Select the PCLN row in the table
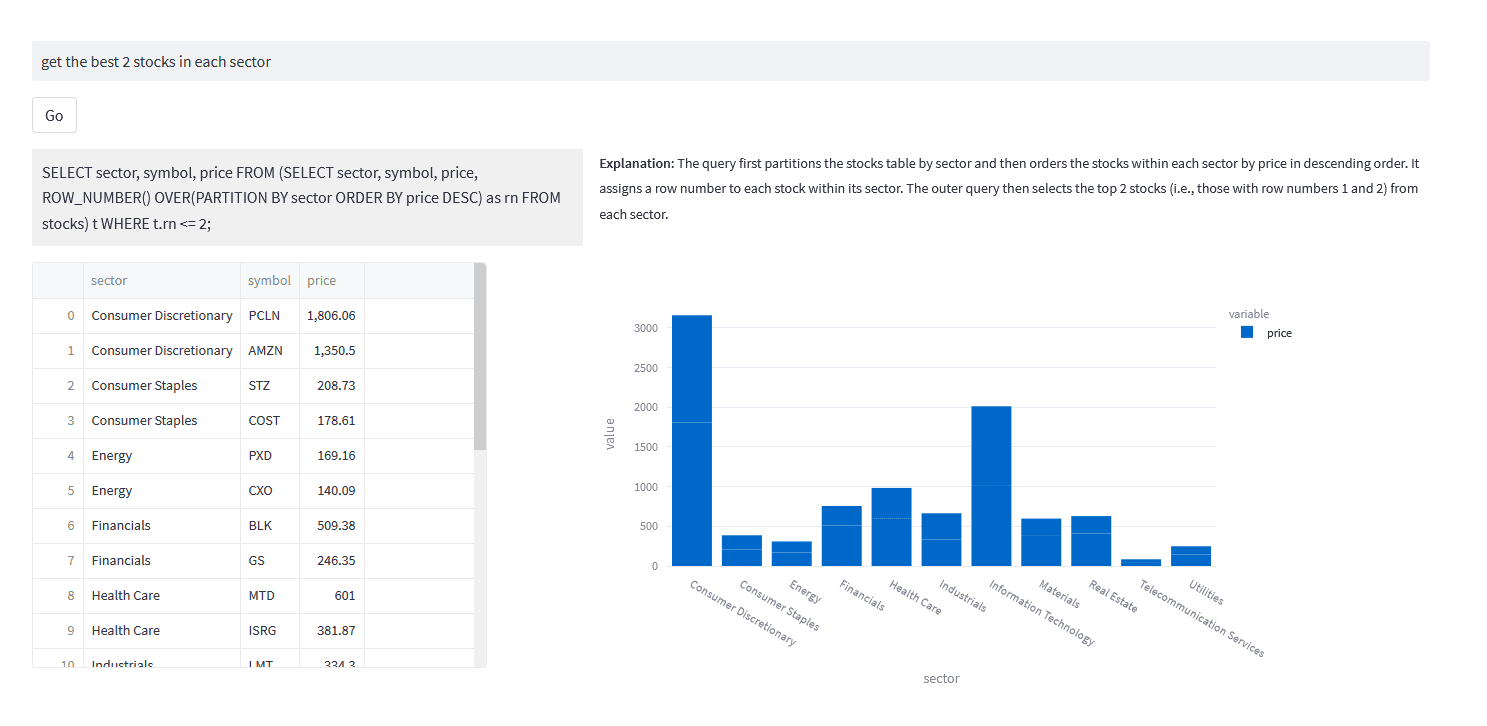 tap(200, 315)
